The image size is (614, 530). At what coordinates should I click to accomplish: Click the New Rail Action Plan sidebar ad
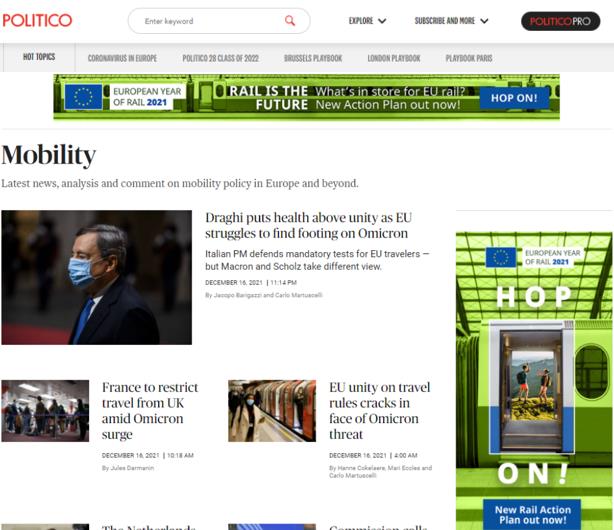(x=534, y=510)
